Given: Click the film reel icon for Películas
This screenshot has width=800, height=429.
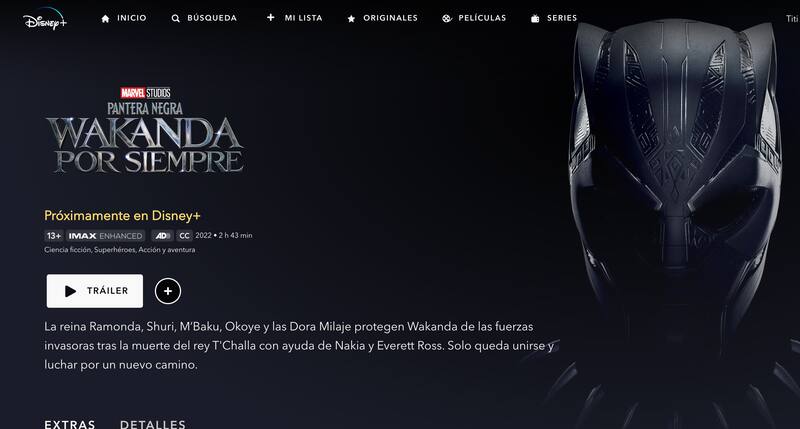Looking at the screenshot, I should (x=447, y=18).
